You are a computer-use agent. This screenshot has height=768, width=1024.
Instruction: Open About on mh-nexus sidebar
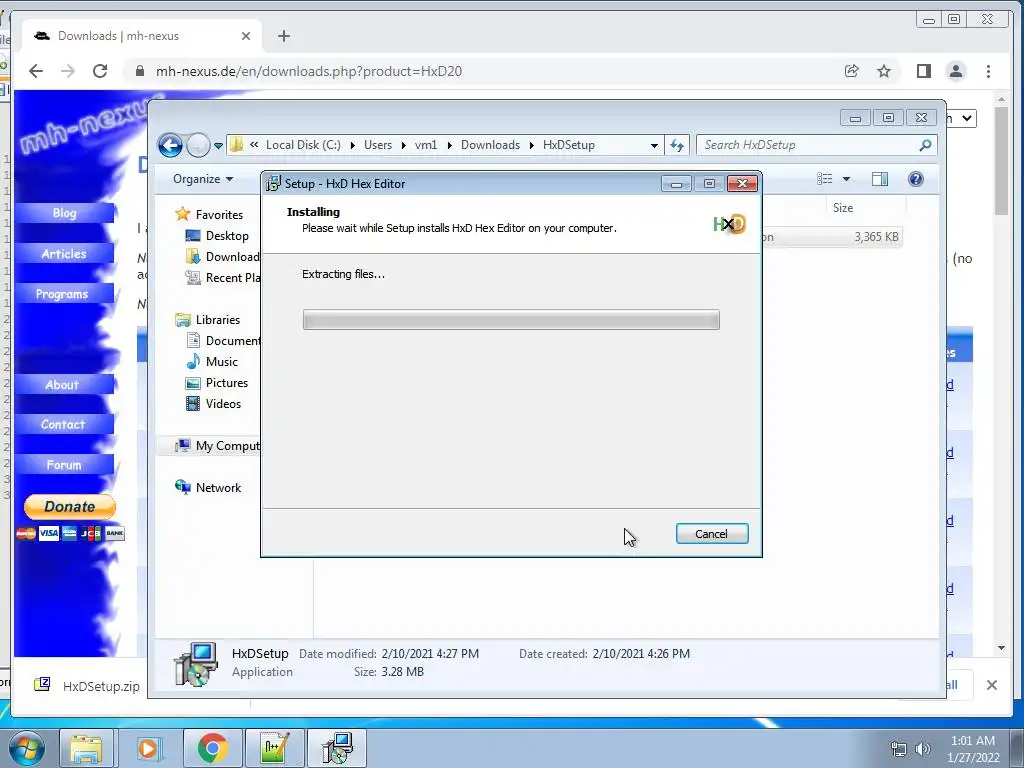click(62, 385)
